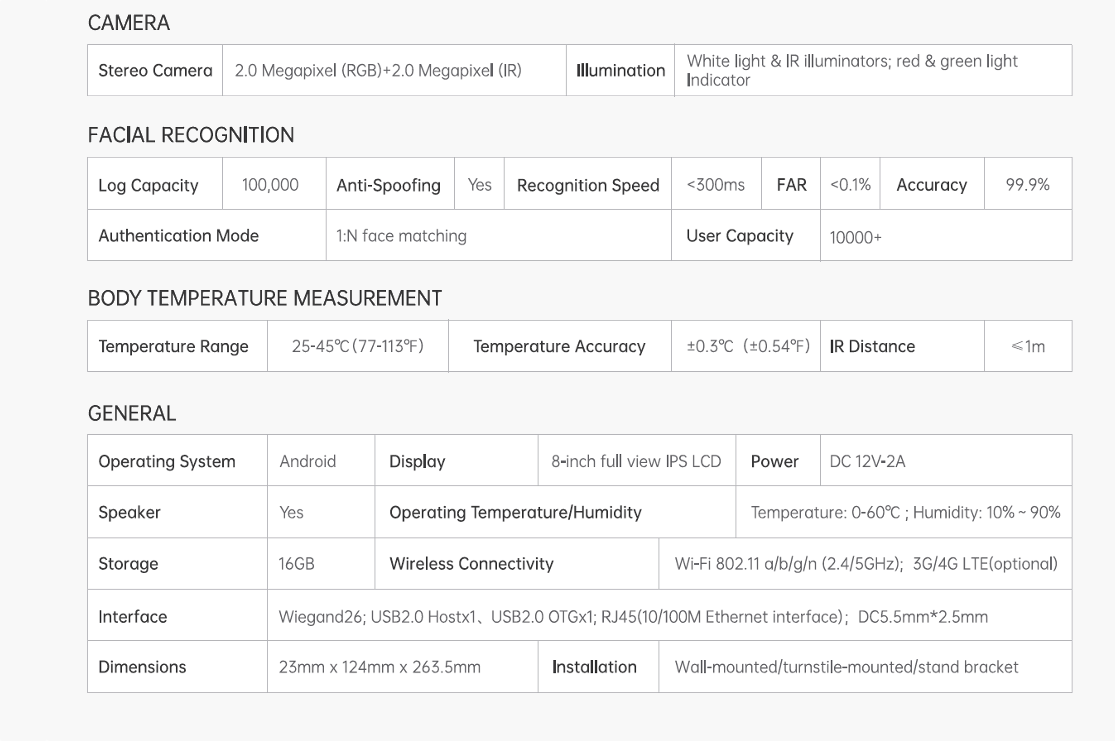Image resolution: width=1115 pixels, height=741 pixels.
Task: Click the GENERAL section heading
Action: tap(132, 413)
